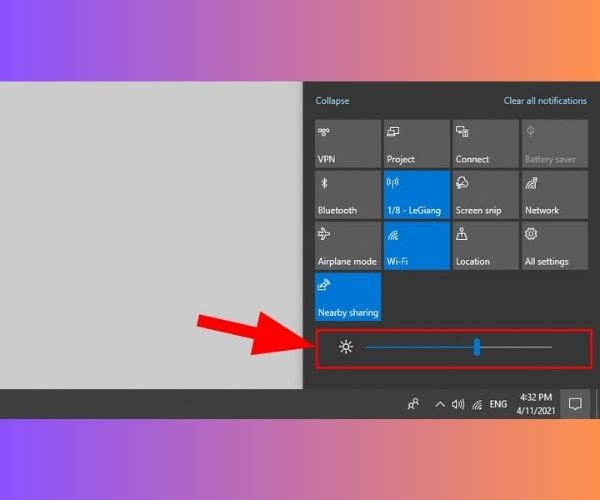
Task: Clear all notifications
Action: pos(545,101)
